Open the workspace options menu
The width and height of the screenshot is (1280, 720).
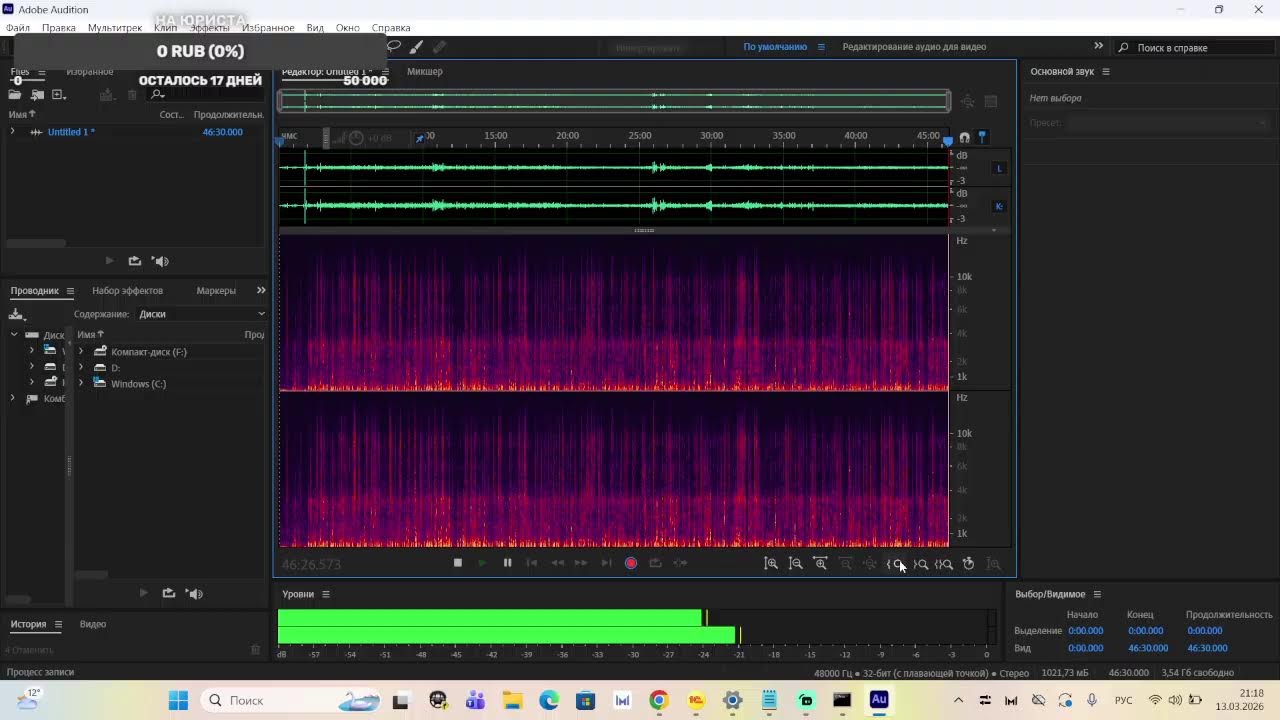point(821,47)
